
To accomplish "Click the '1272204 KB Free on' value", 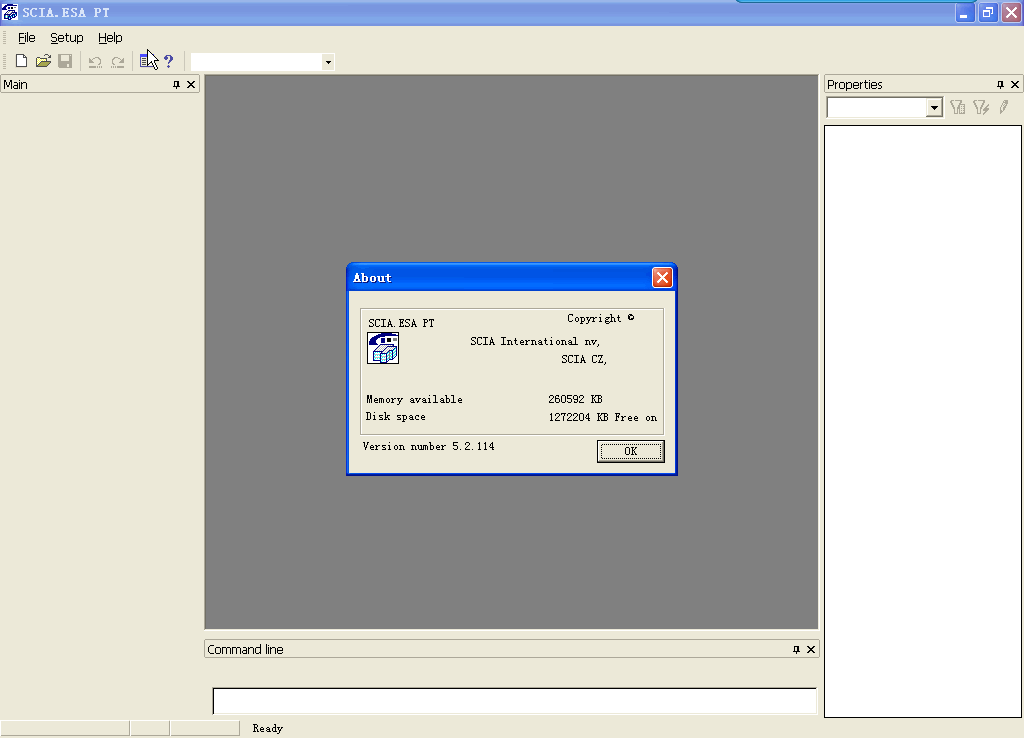I will tap(603, 417).
